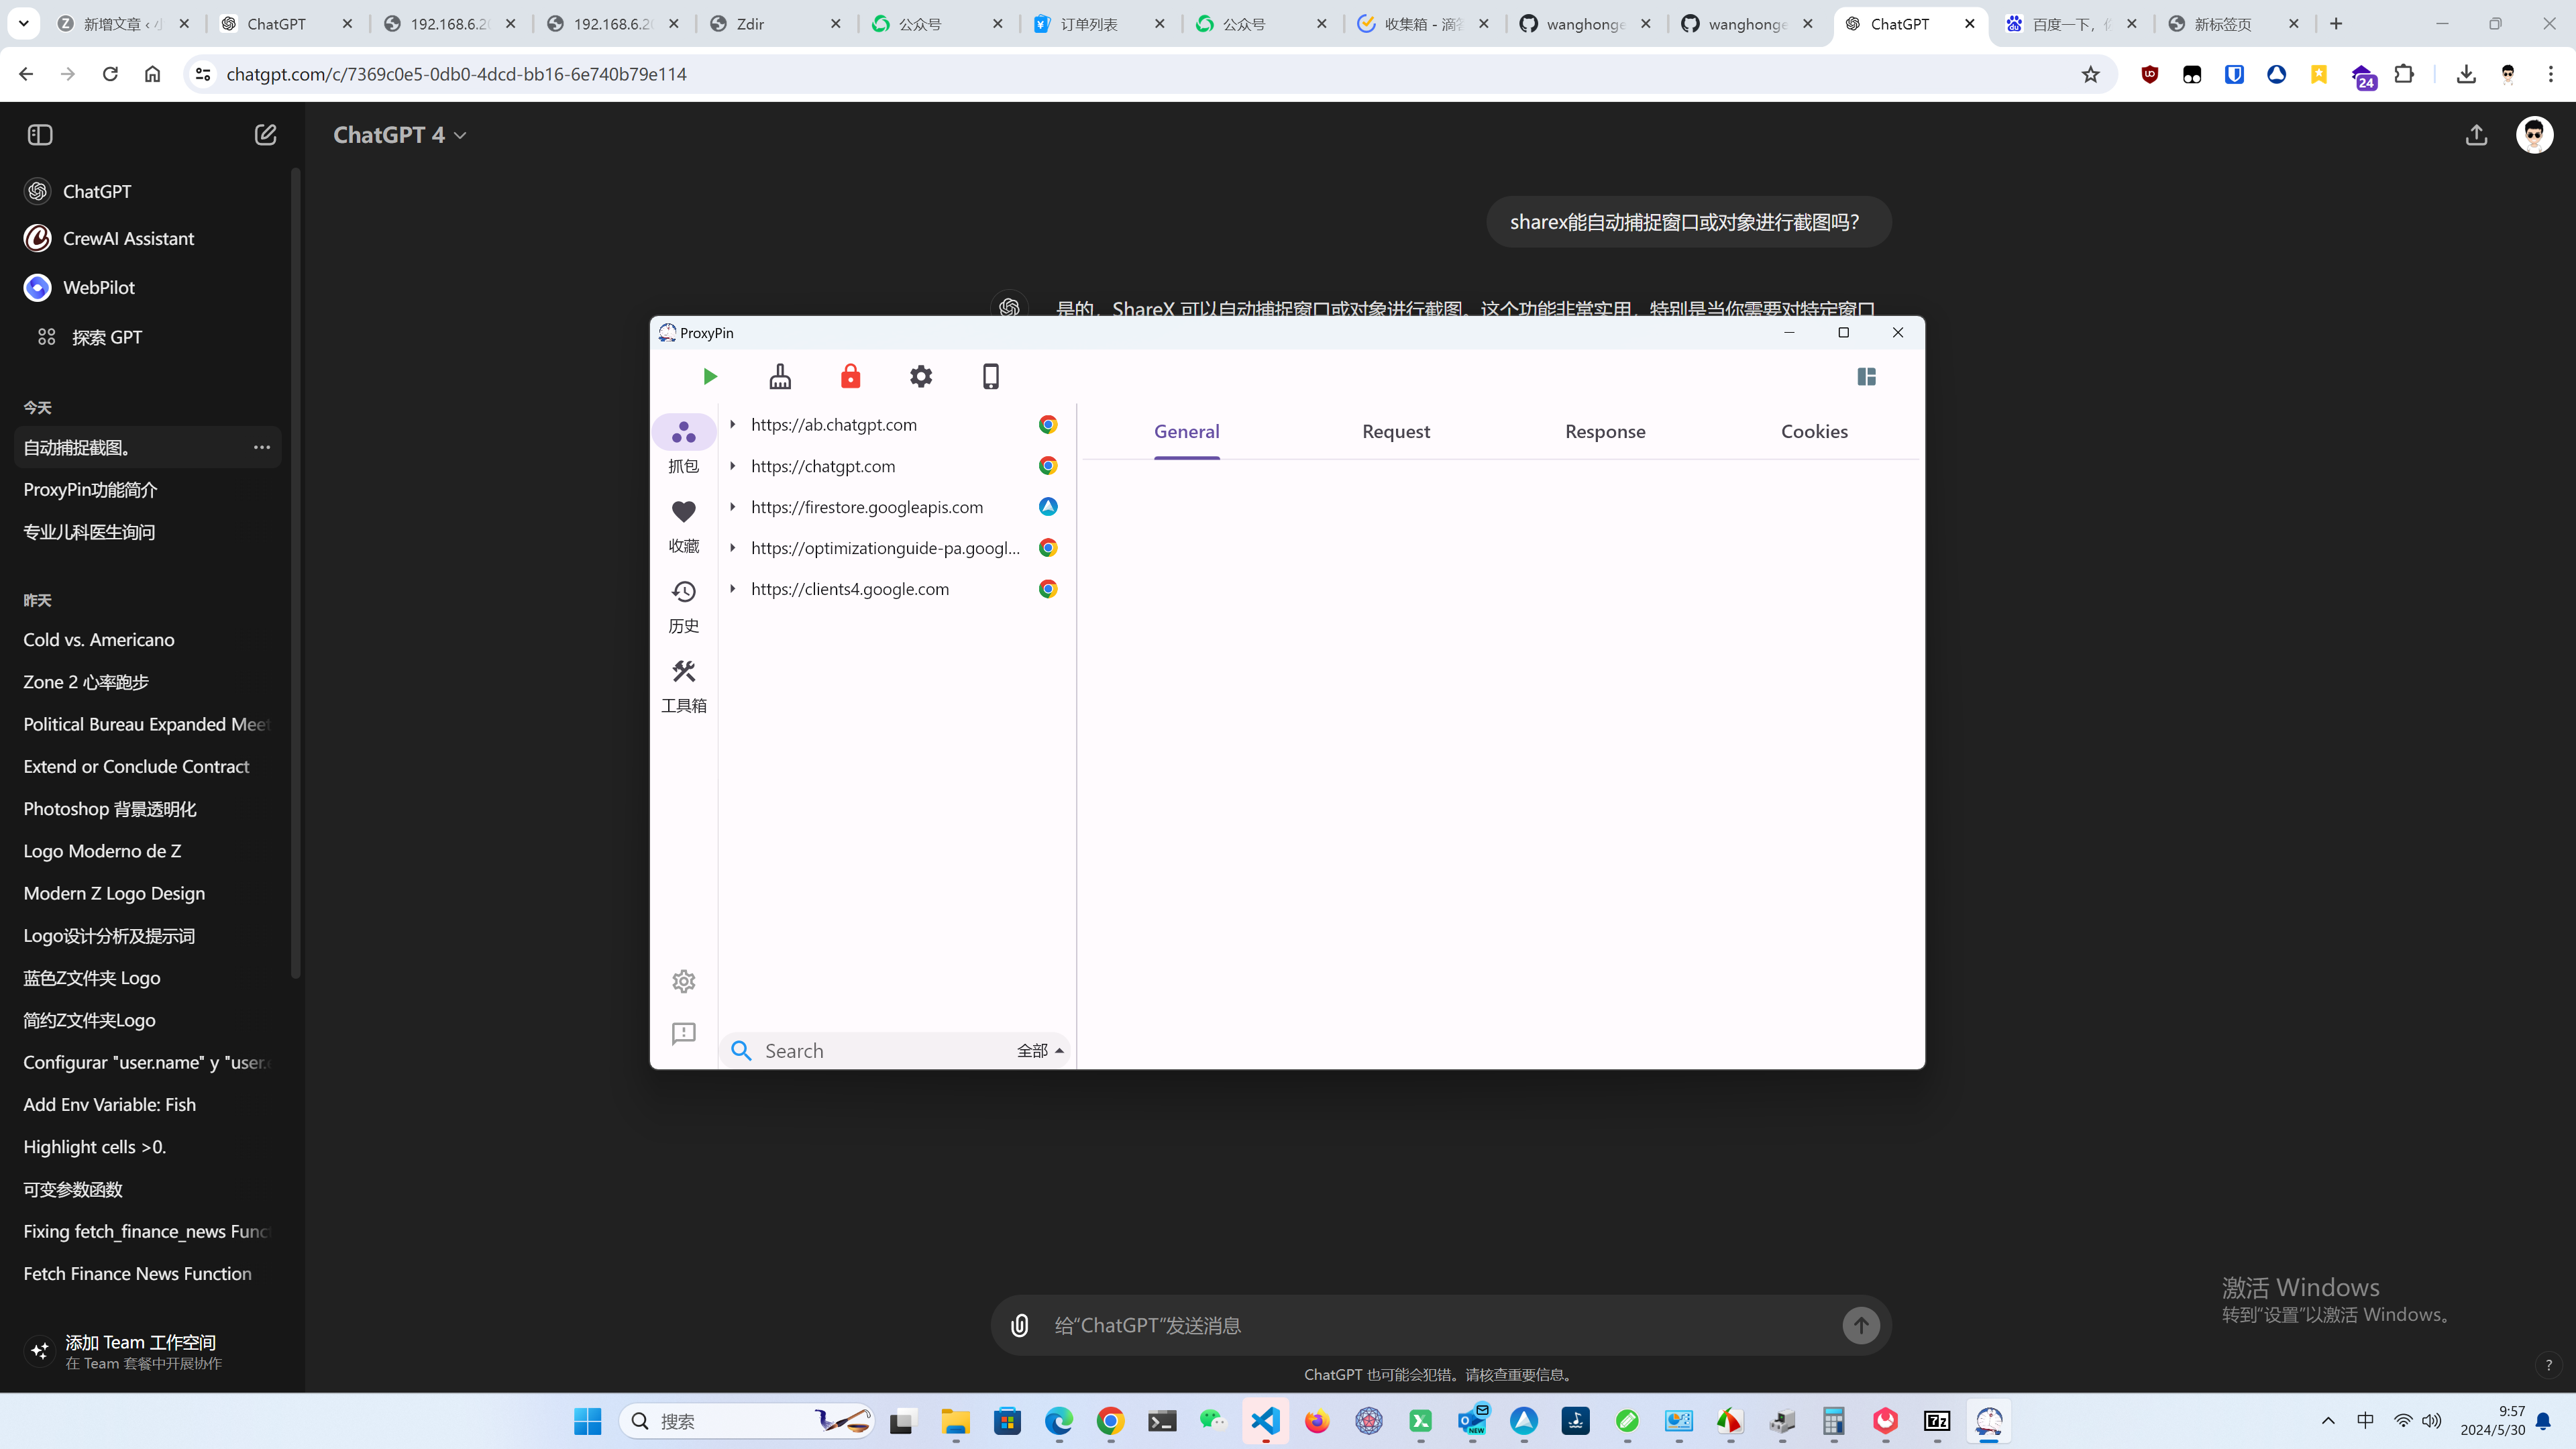Expand the clients4.google.com request group
The width and height of the screenshot is (2576, 1449).
click(733, 589)
